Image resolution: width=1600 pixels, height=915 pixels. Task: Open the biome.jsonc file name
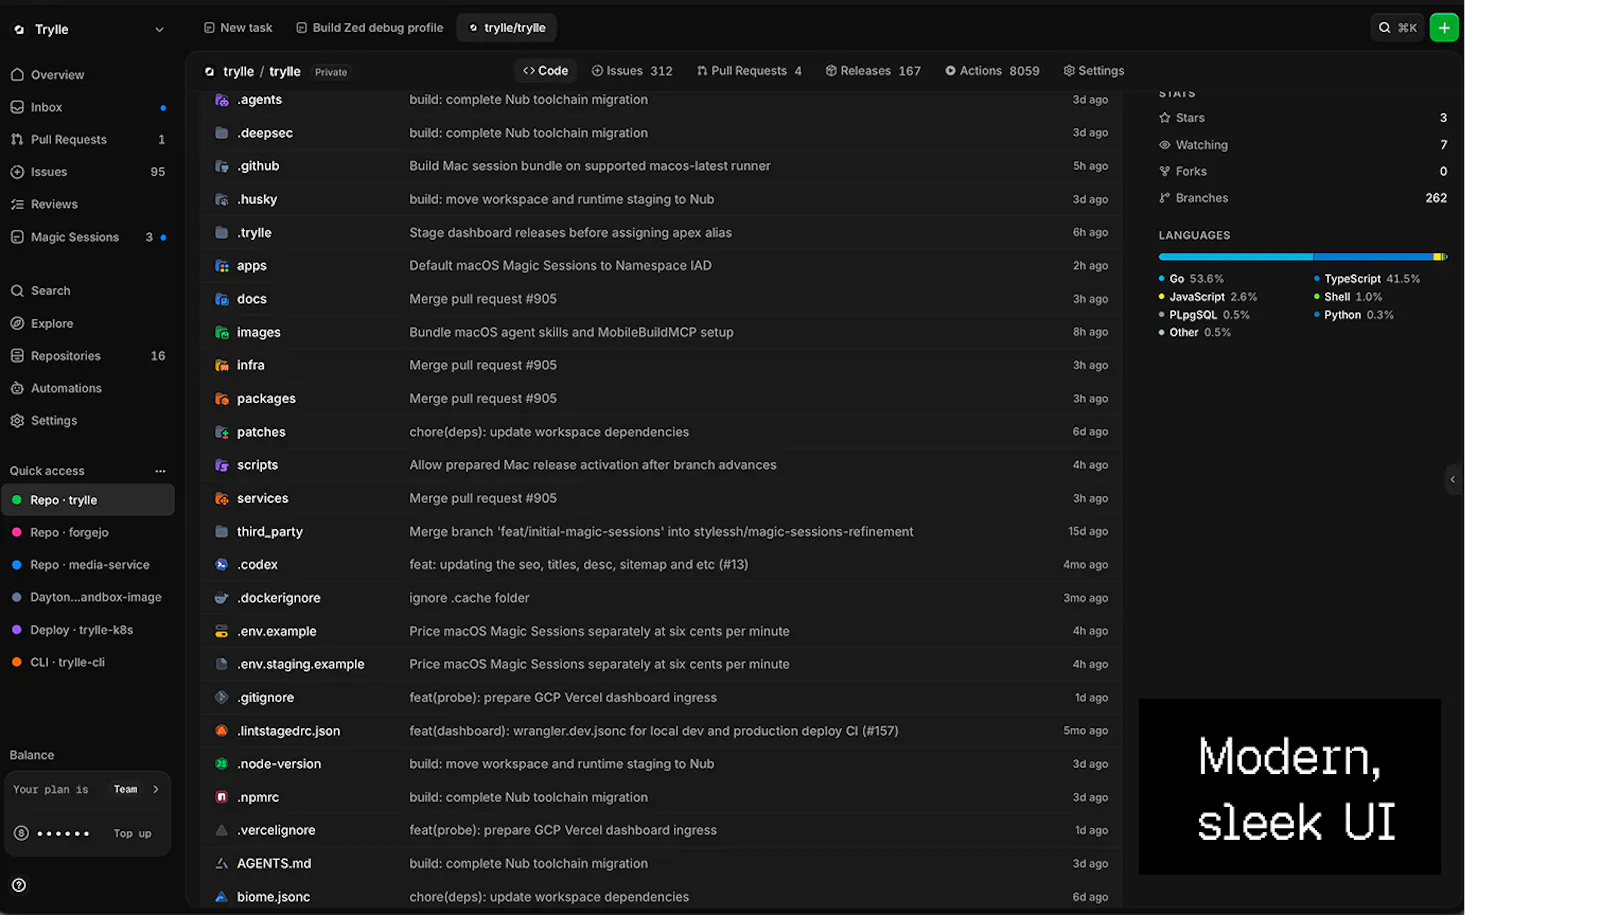[x=274, y=897]
